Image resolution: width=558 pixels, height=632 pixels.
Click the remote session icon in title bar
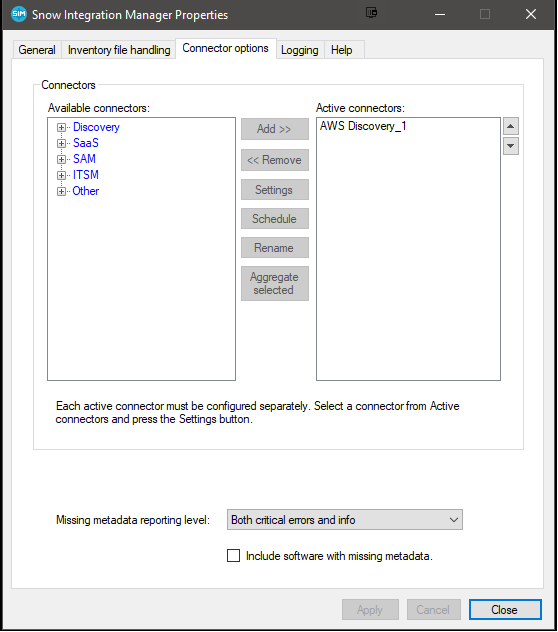coord(371,12)
